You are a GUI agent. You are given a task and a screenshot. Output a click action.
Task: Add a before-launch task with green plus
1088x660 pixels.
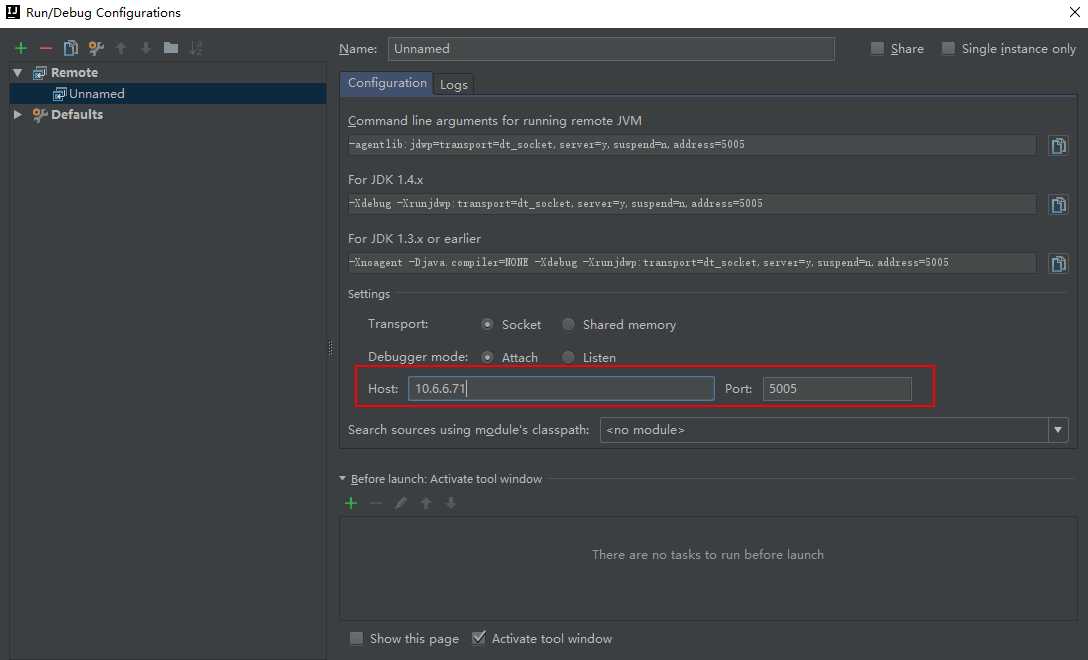pyautogui.click(x=351, y=503)
